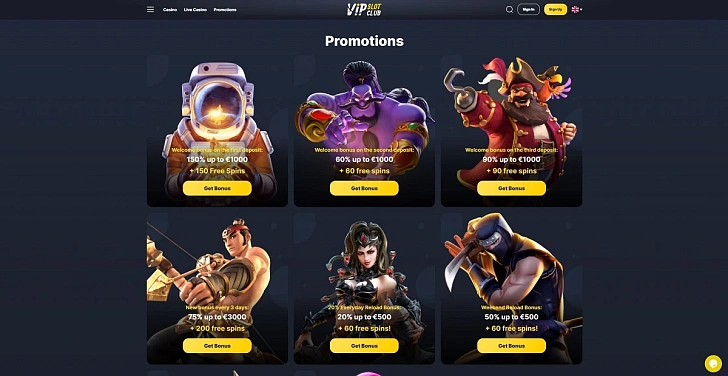This screenshot has width=728, height=376.
Task: Click the yellow Sign Up button
Action: pyautogui.click(x=555, y=9)
